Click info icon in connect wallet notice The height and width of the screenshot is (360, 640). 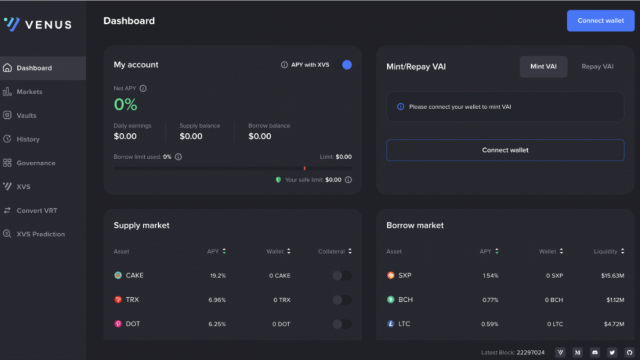pyautogui.click(x=400, y=107)
